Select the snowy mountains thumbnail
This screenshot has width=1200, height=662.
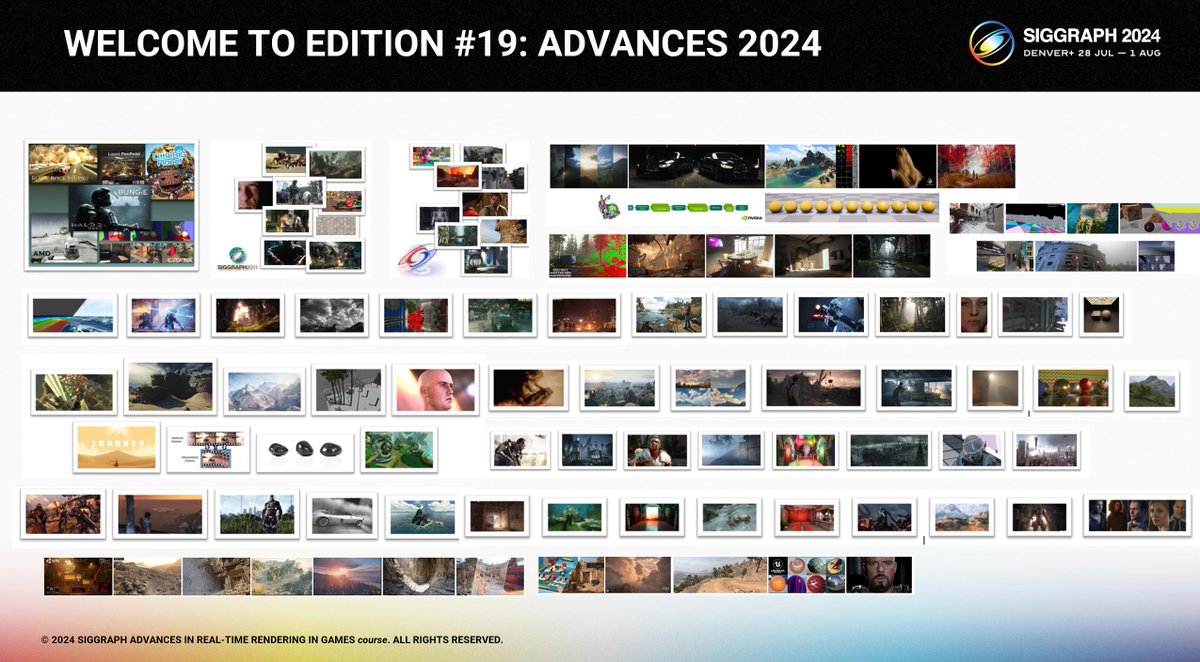pyautogui.click(x=264, y=391)
